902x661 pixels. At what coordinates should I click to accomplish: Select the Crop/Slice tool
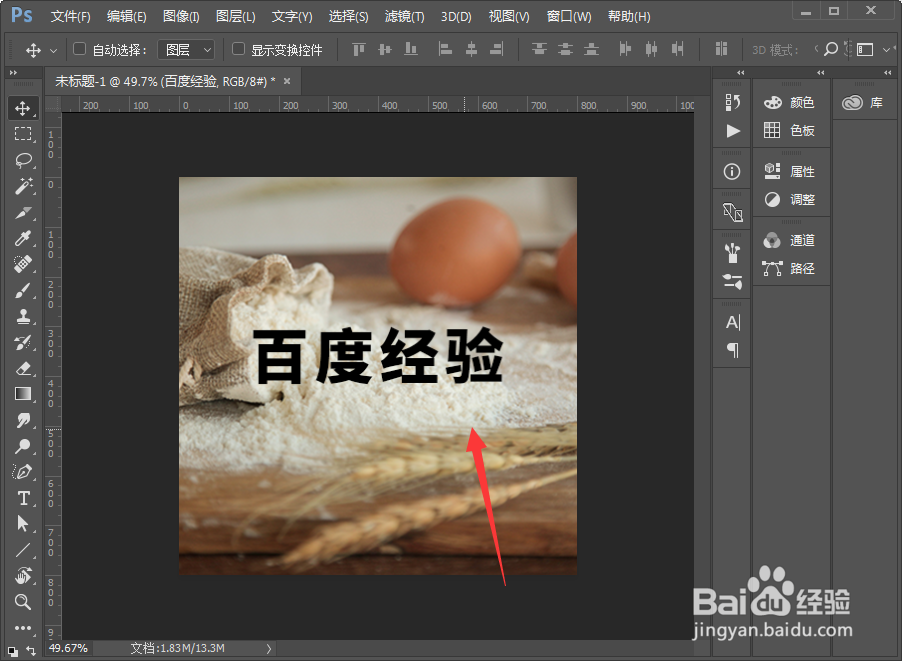[23, 213]
